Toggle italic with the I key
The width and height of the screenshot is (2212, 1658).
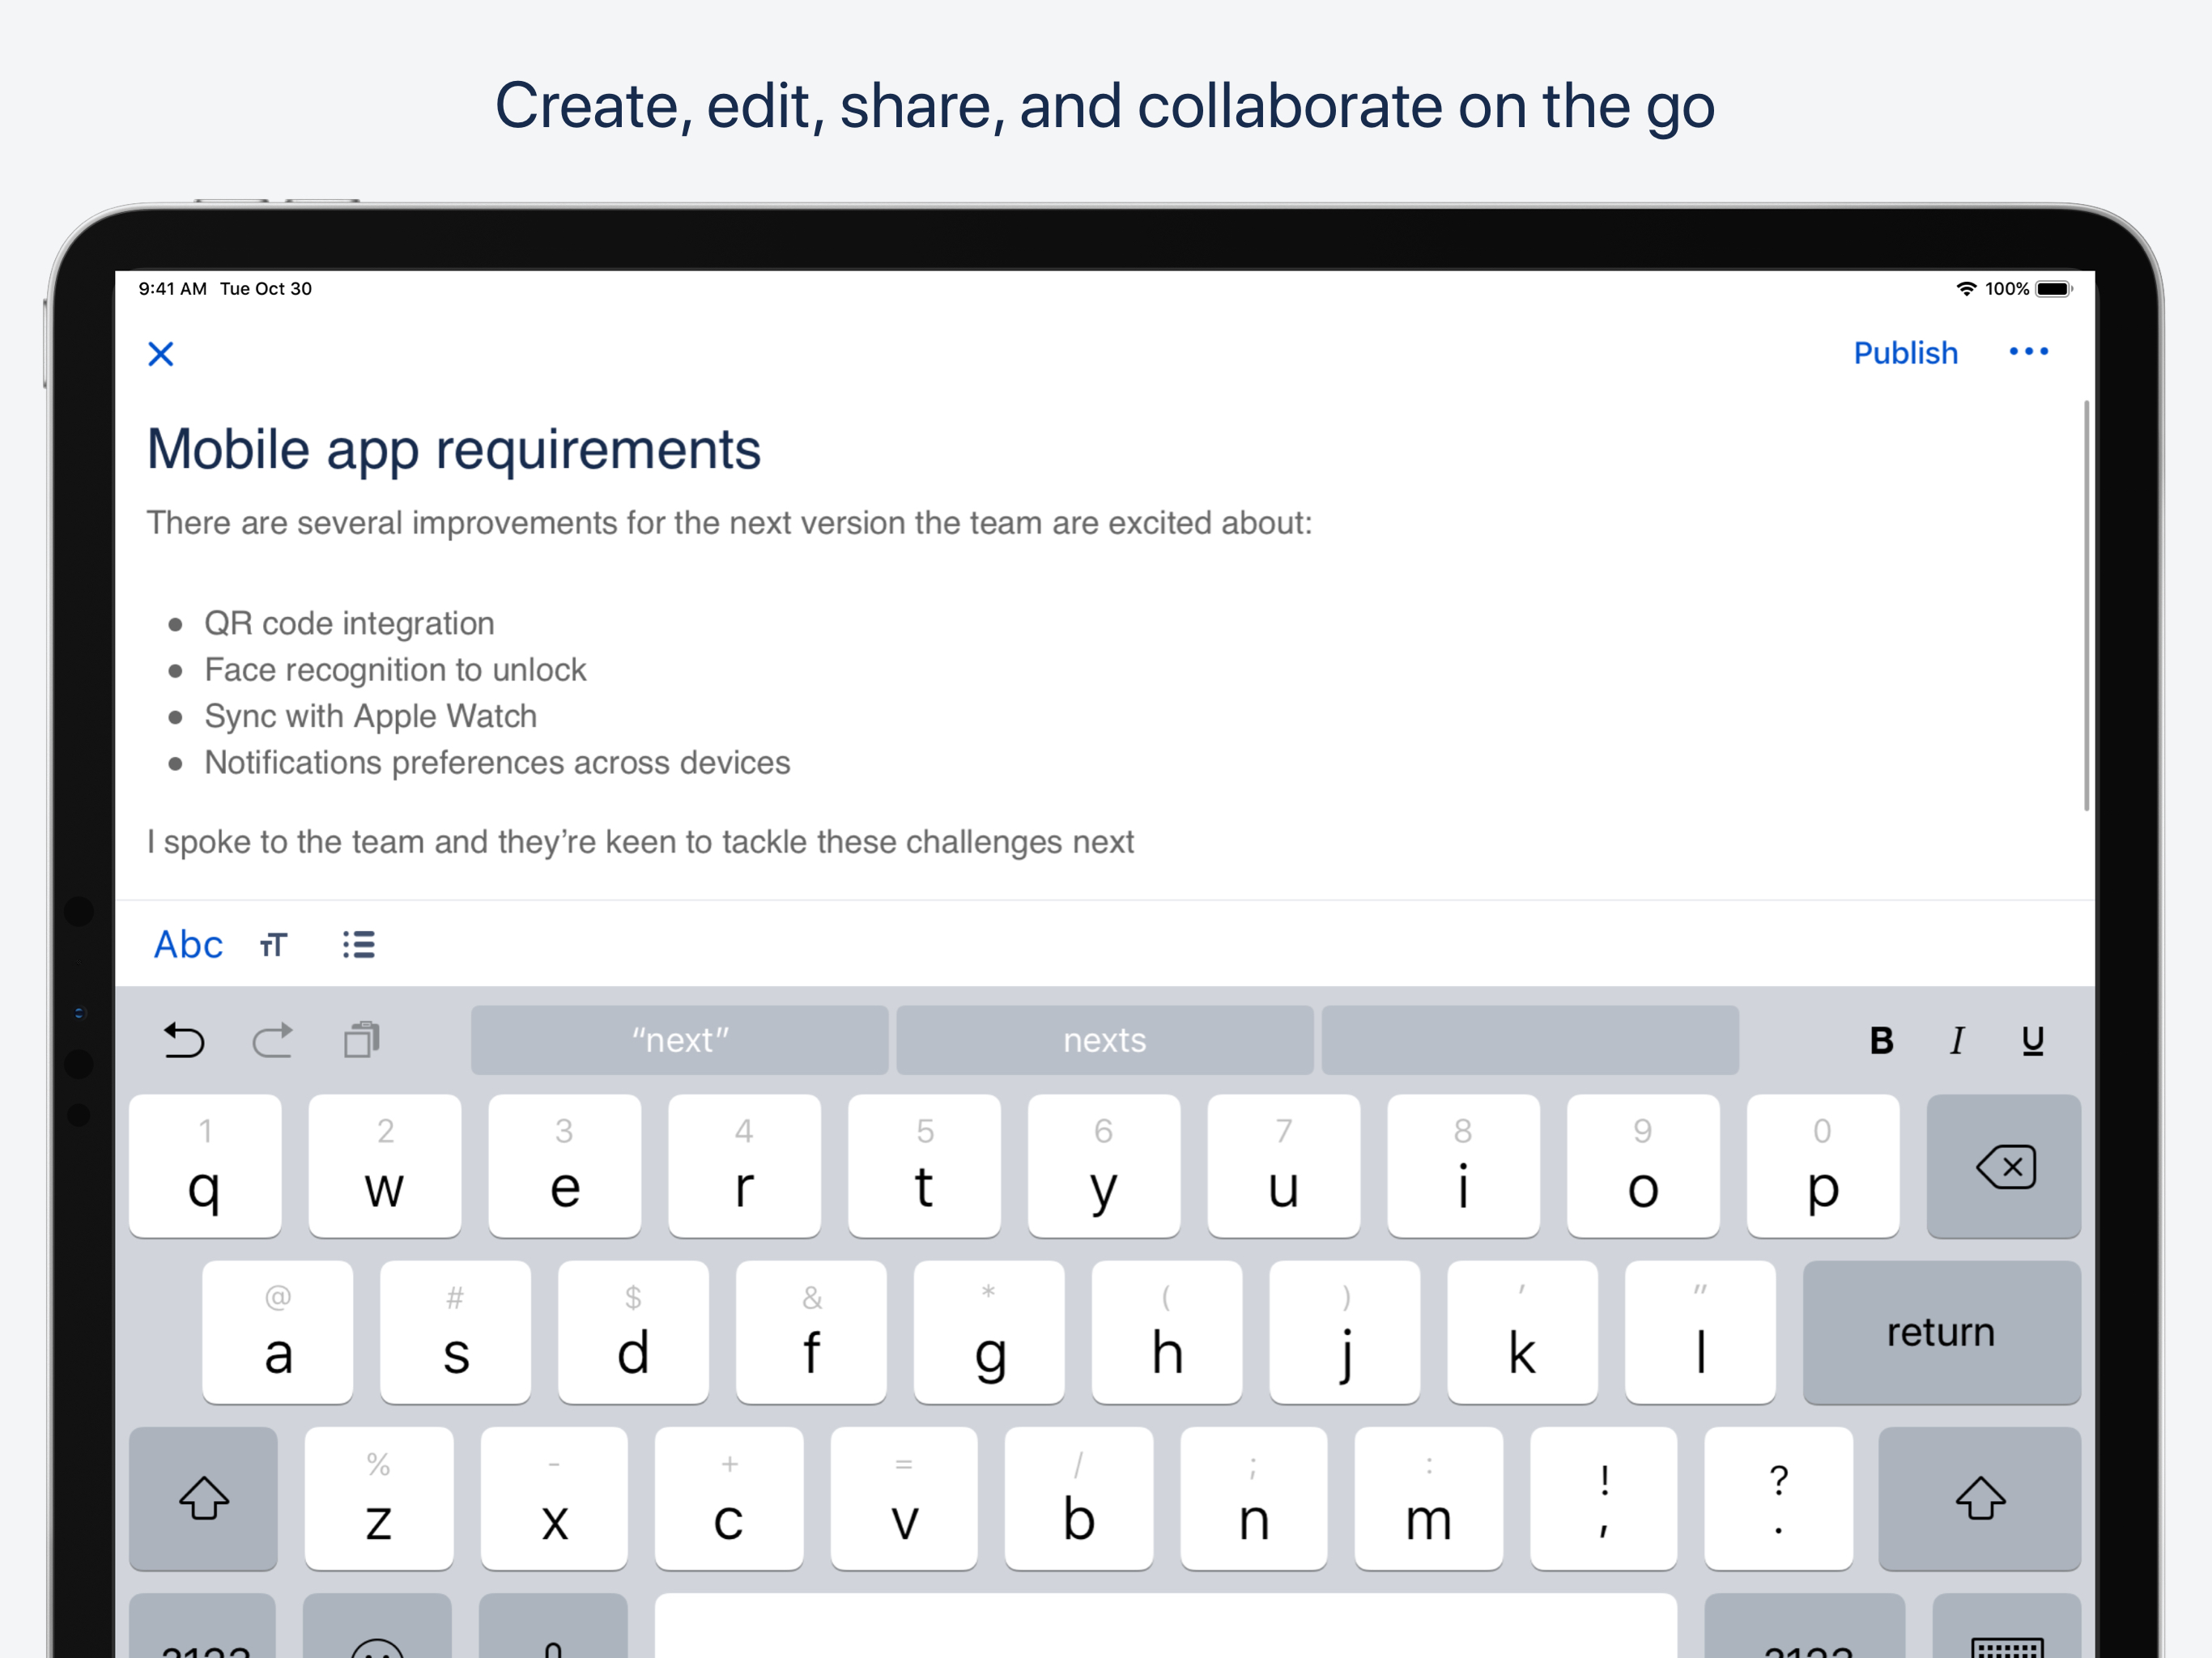click(x=1957, y=1040)
